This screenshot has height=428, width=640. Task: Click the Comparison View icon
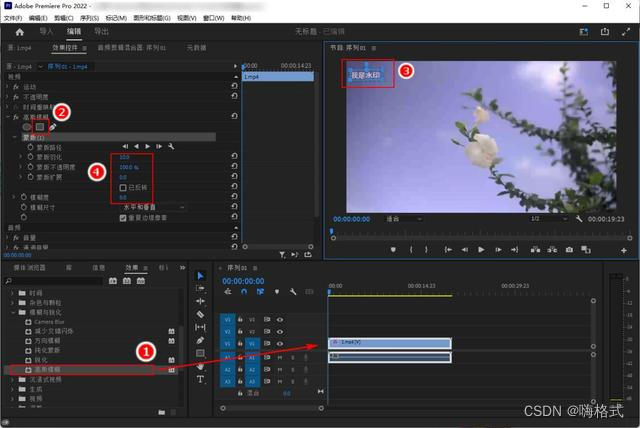[586, 250]
